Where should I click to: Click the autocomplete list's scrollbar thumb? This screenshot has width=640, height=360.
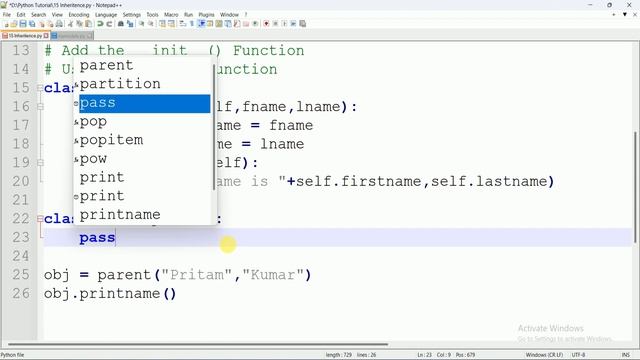point(214,127)
